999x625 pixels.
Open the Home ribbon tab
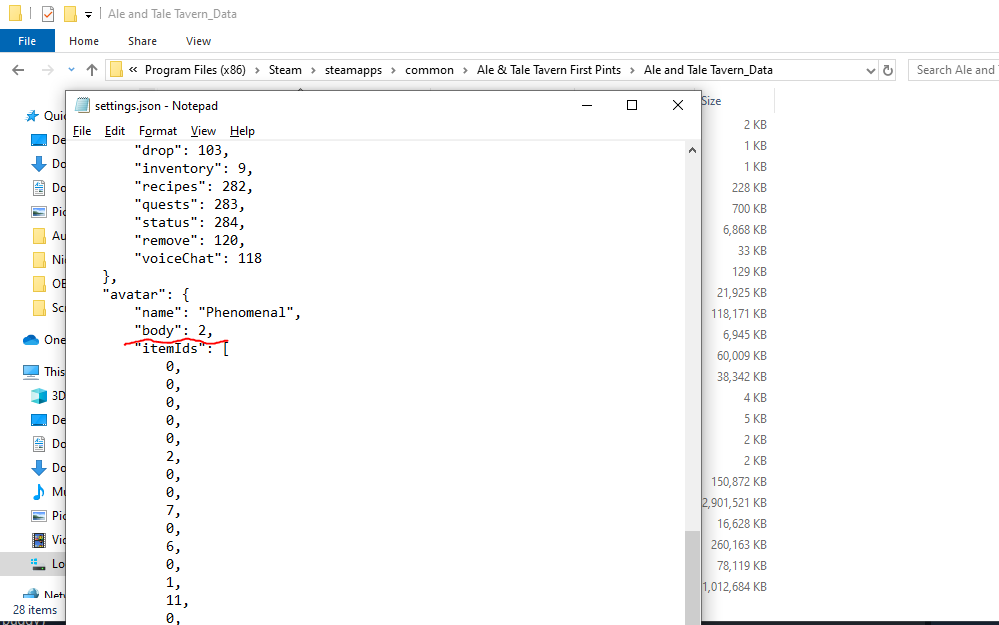tap(84, 41)
